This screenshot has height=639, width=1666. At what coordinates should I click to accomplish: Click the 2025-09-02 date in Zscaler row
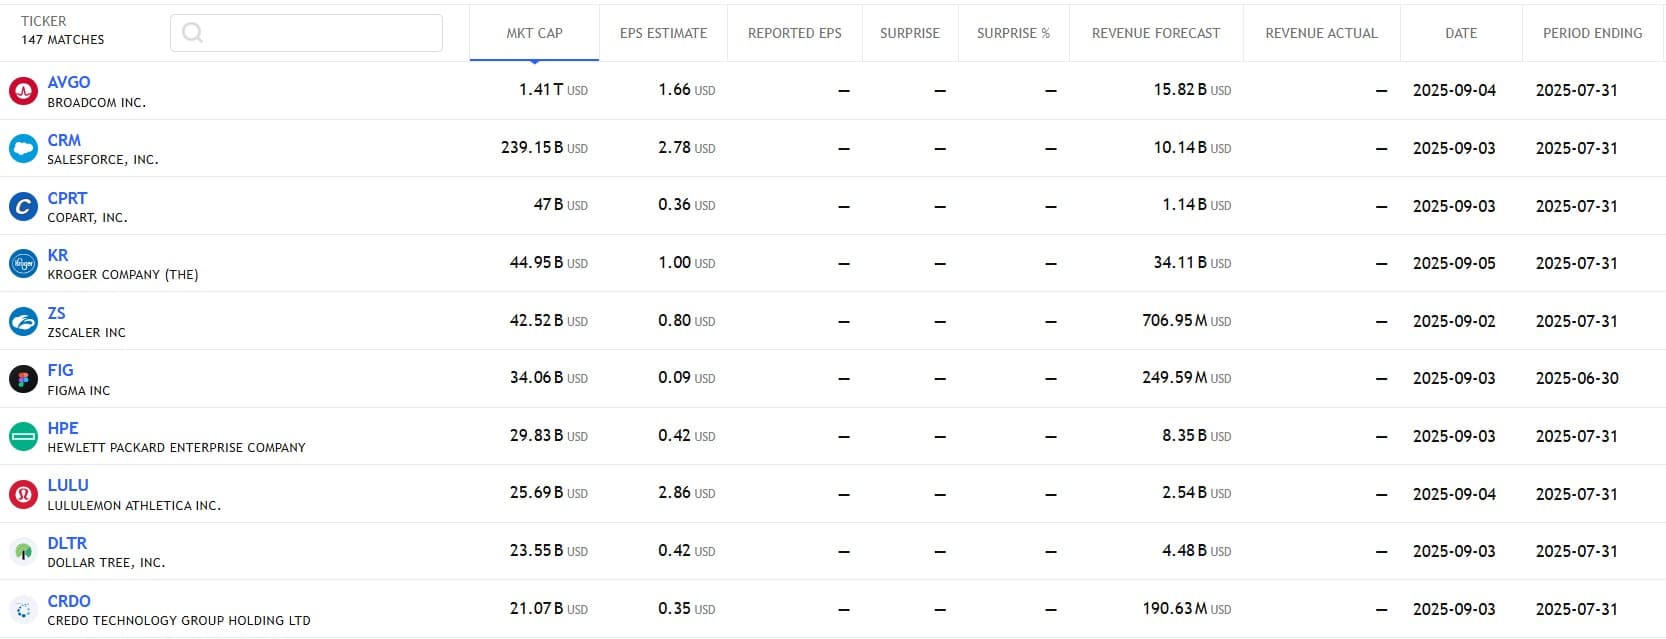click(x=1454, y=321)
